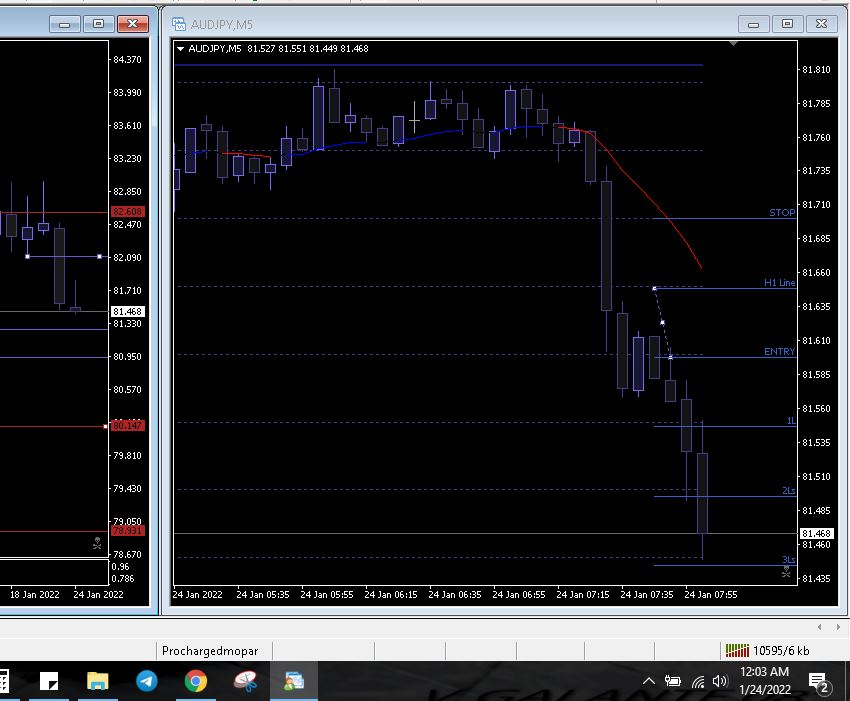Click the connection status bars indicator
This screenshot has width=850, height=701.
coord(736,651)
